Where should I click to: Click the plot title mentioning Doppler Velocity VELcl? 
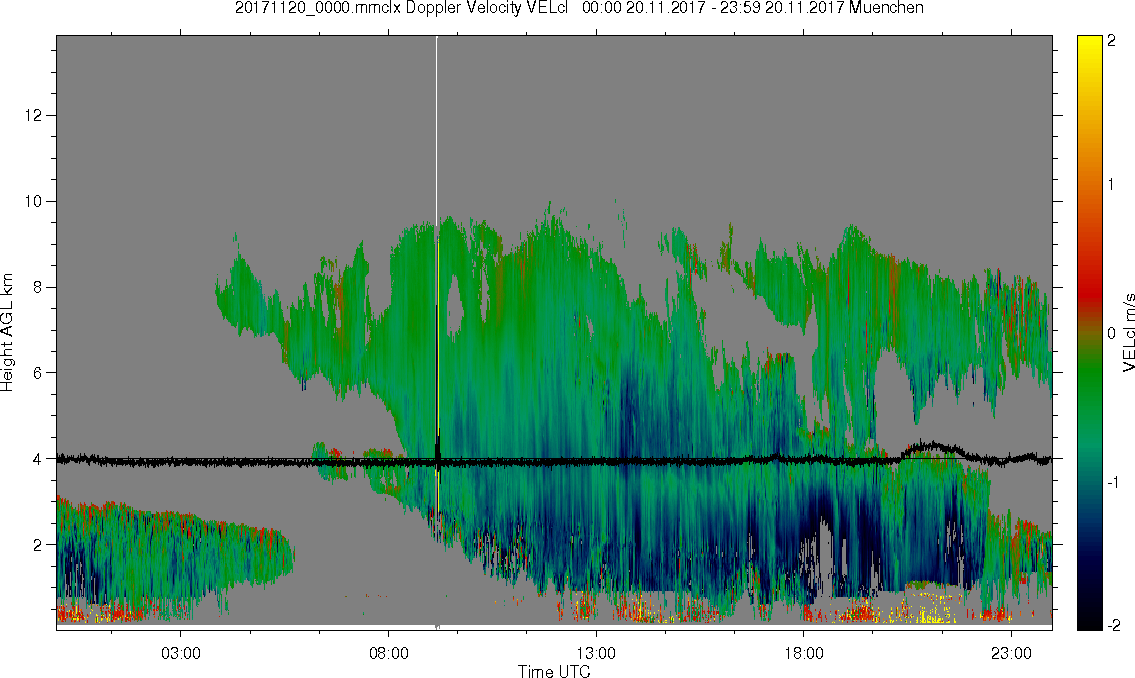click(579, 8)
